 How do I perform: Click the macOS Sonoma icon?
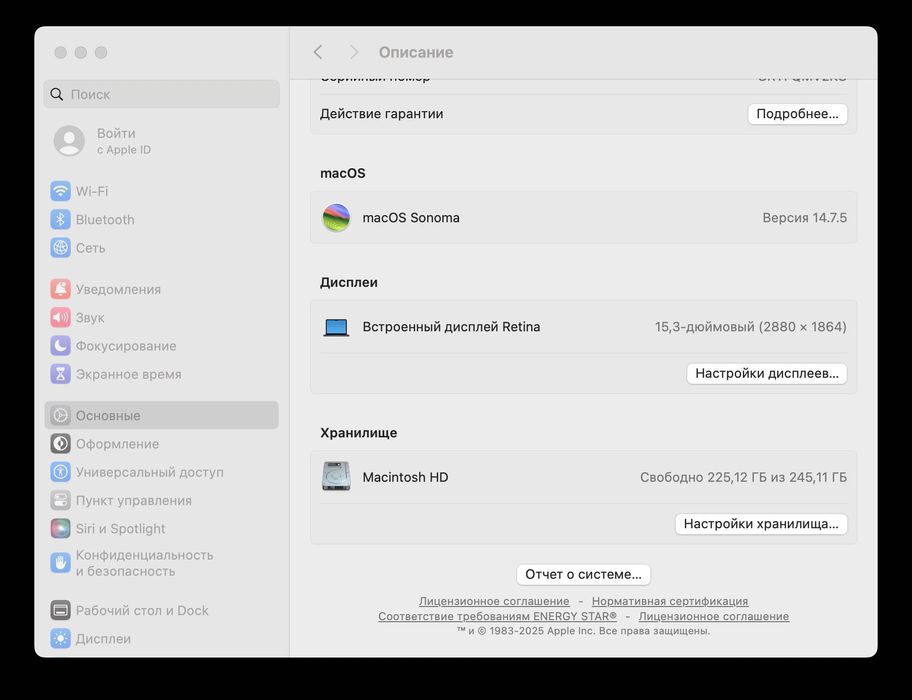pos(336,217)
